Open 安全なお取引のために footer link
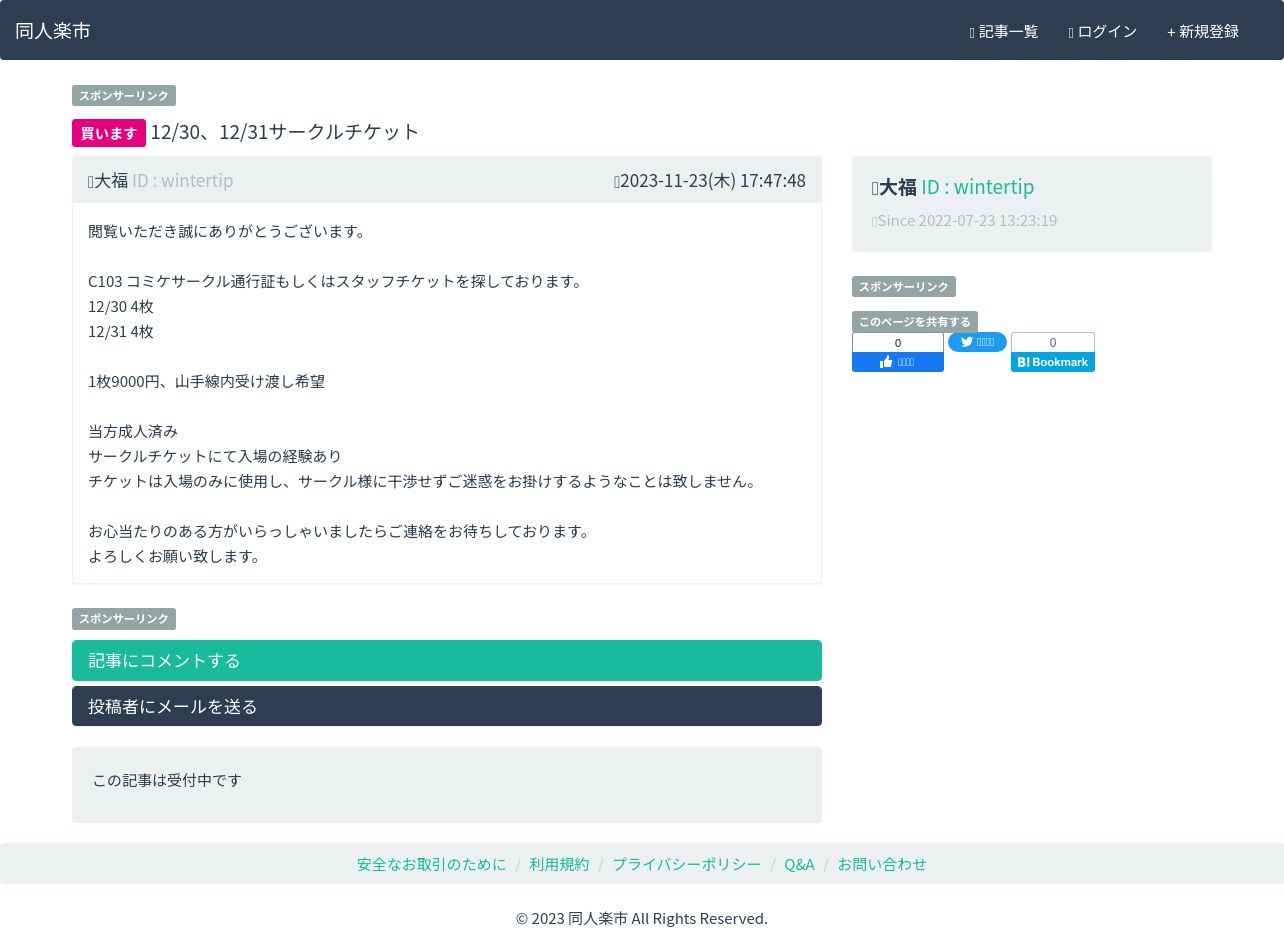Screen dimensions: 1284x930 (x=432, y=864)
